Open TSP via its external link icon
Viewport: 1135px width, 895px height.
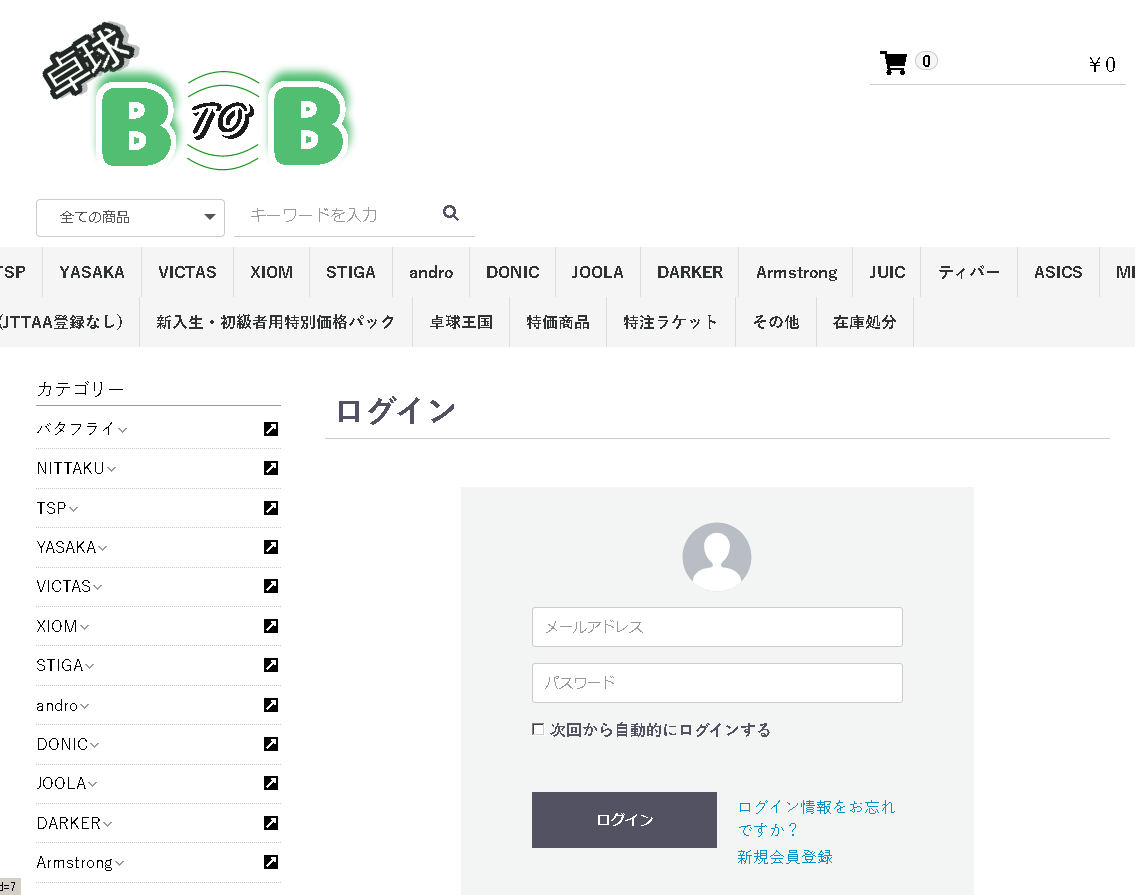270,508
